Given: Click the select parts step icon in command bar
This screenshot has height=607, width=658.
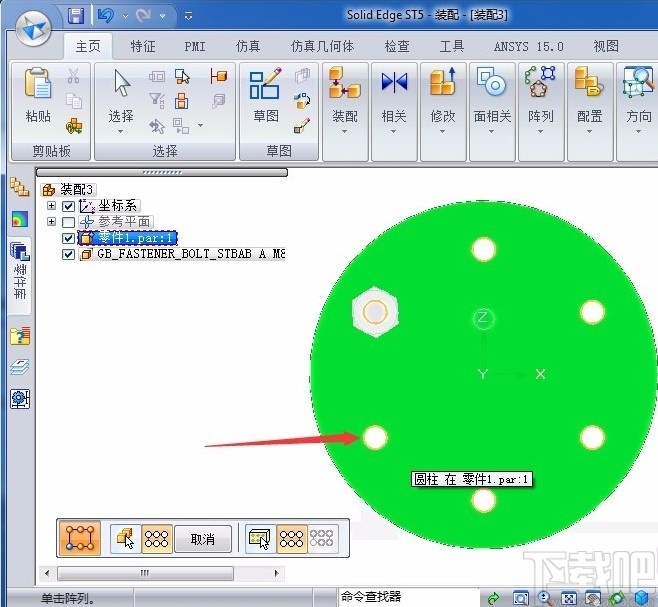Looking at the screenshot, I should [125, 539].
